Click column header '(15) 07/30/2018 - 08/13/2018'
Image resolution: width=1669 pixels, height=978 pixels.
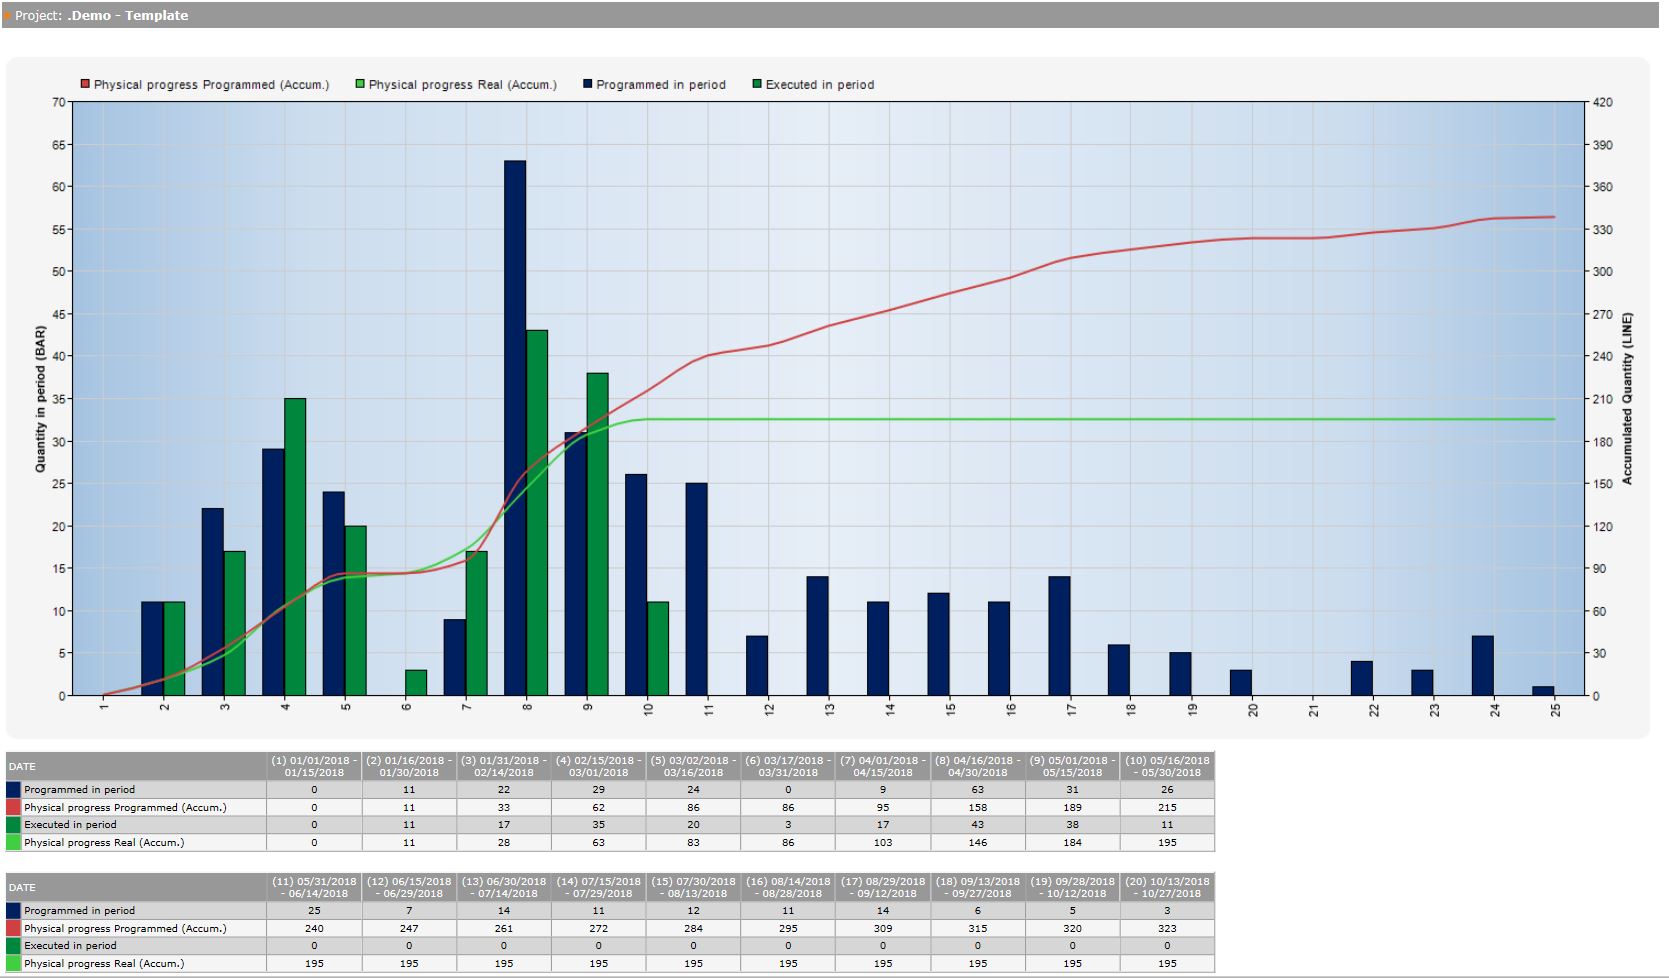tap(693, 887)
